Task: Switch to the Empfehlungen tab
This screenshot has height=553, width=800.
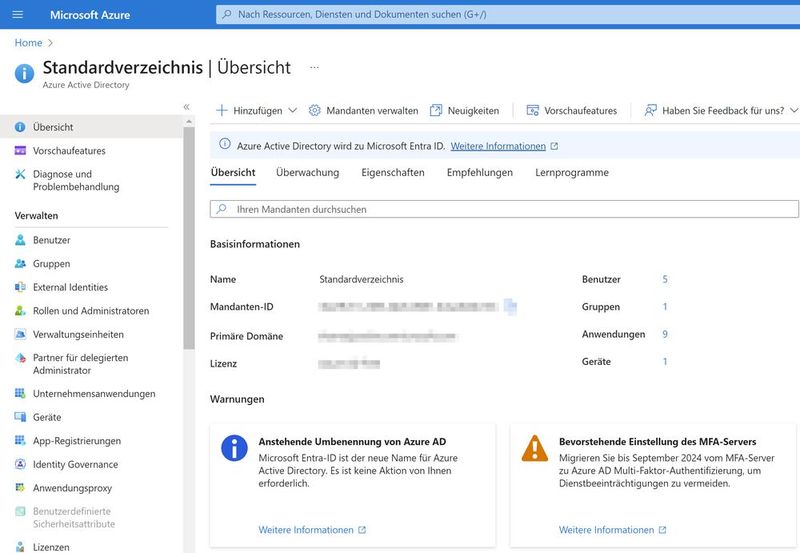Action: coord(480,172)
